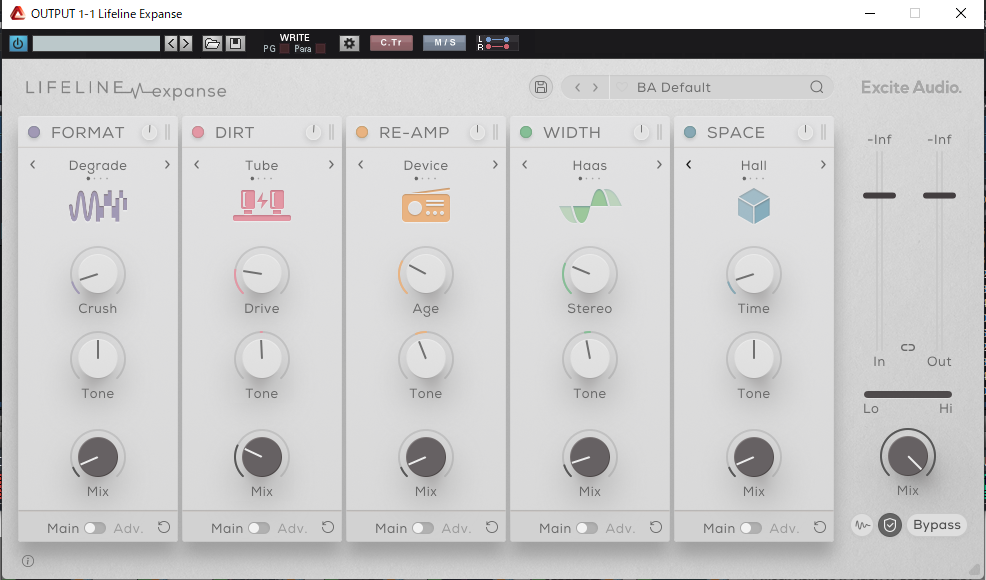Grab the SPACE module drag handle
This screenshot has width=986, height=580.
tap(824, 132)
